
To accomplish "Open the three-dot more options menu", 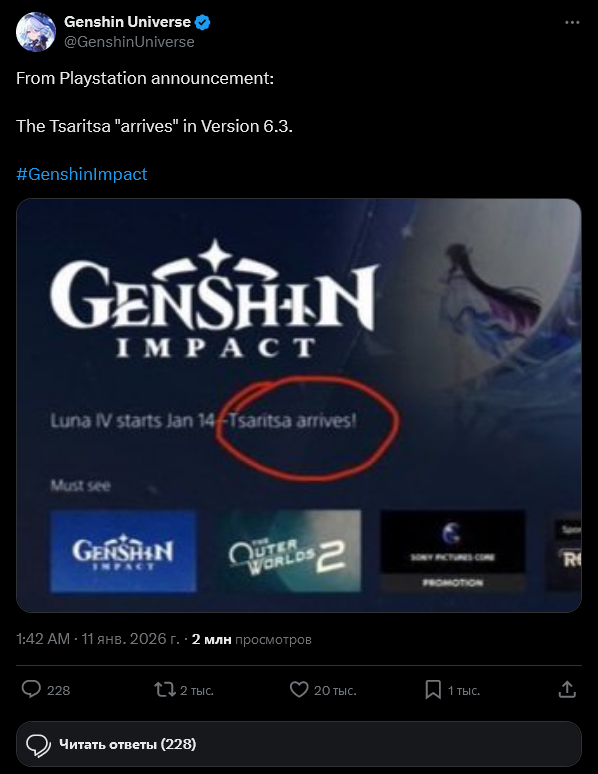I will [x=572, y=22].
